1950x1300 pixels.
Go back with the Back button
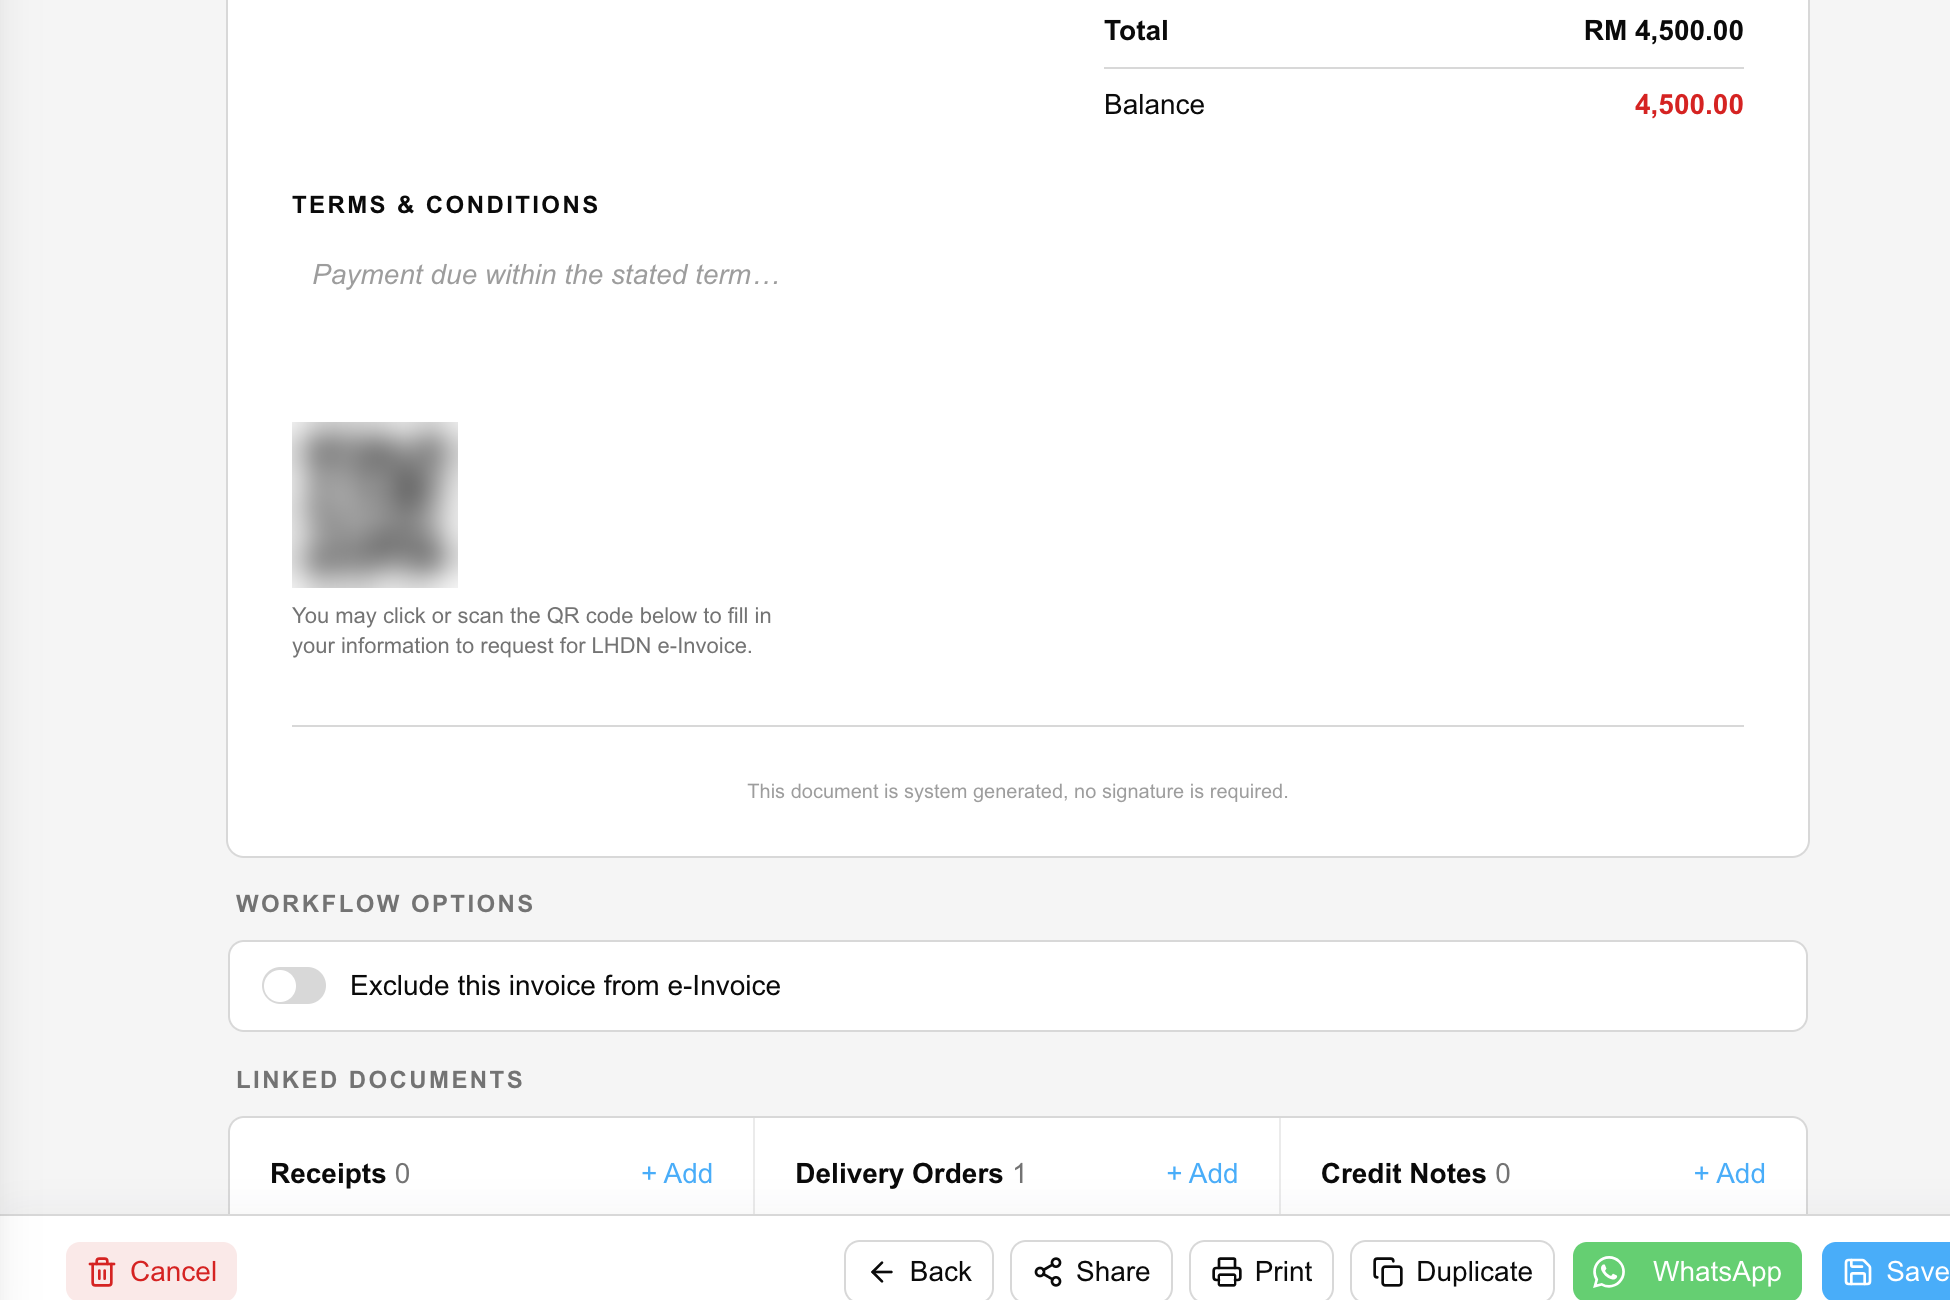point(919,1271)
